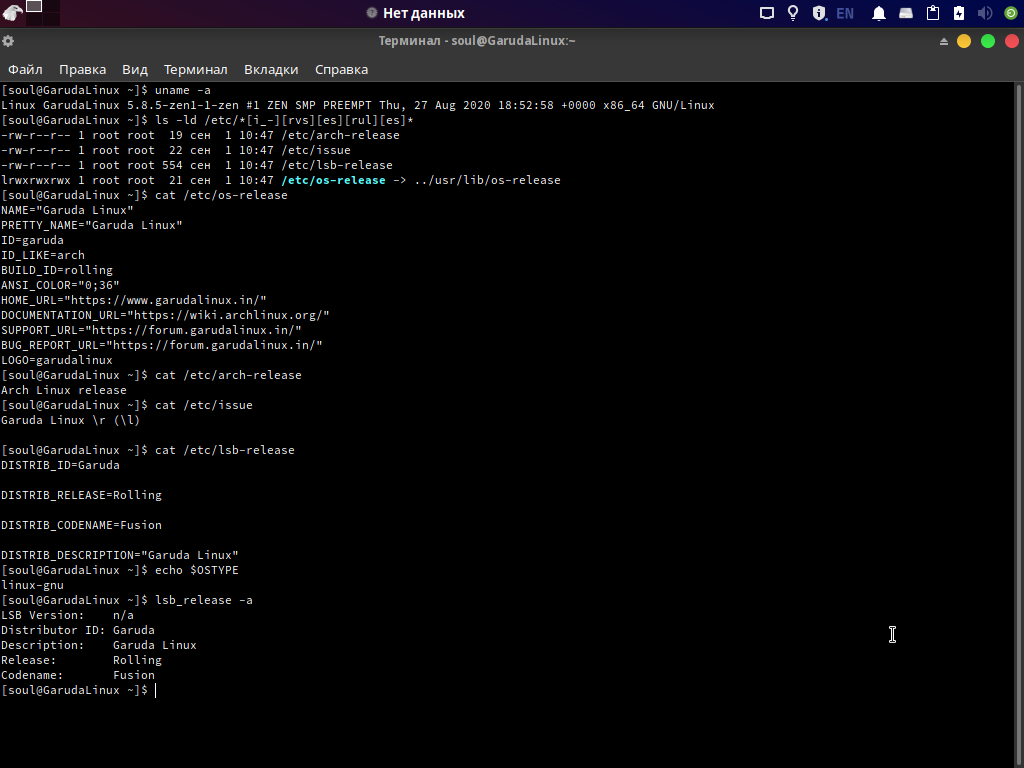Image resolution: width=1024 pixels, height=768 pixels.
Task: Click the "Codename: Fusion" line
Action: coord(78,676)
